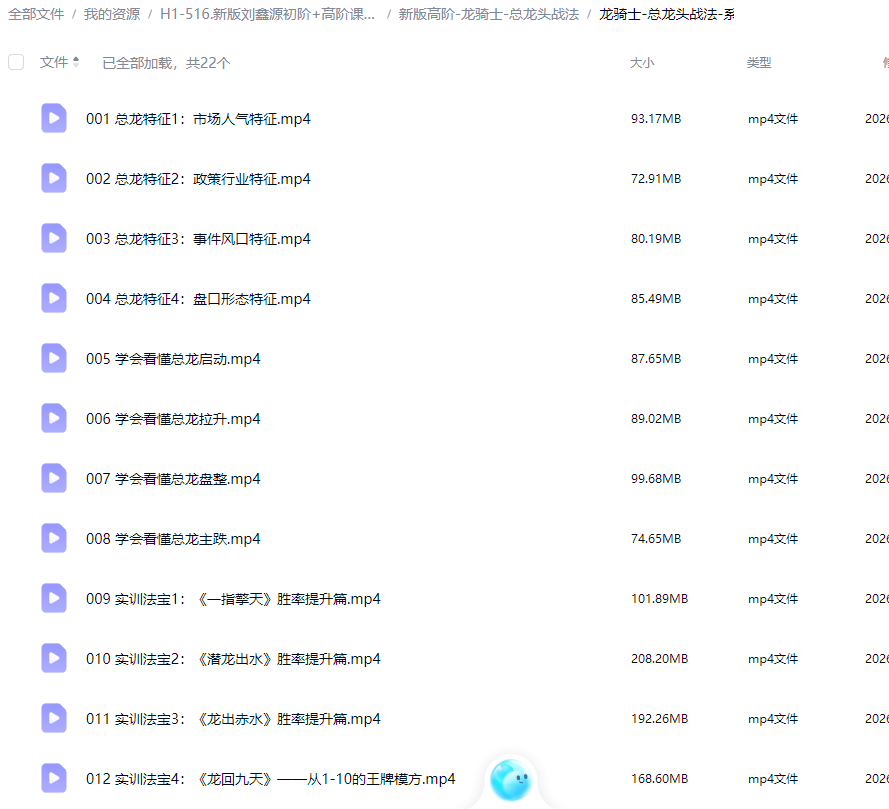
Task: Open the floating assistant bubble at the bottom
Action: [511, 779]
